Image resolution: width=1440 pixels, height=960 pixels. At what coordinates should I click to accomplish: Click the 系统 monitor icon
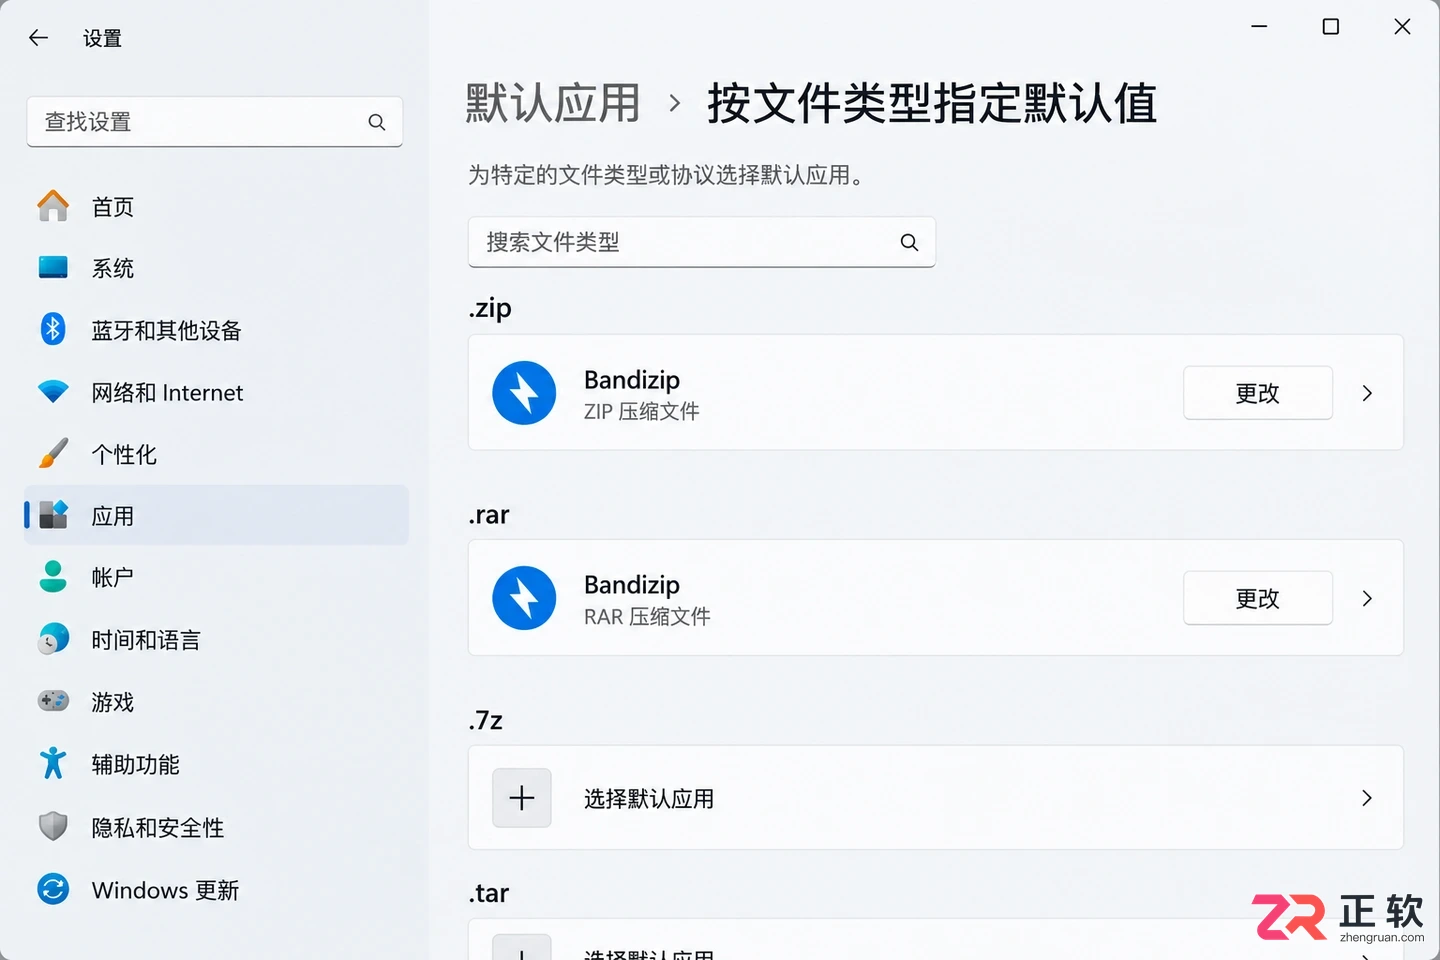point(53,267)
